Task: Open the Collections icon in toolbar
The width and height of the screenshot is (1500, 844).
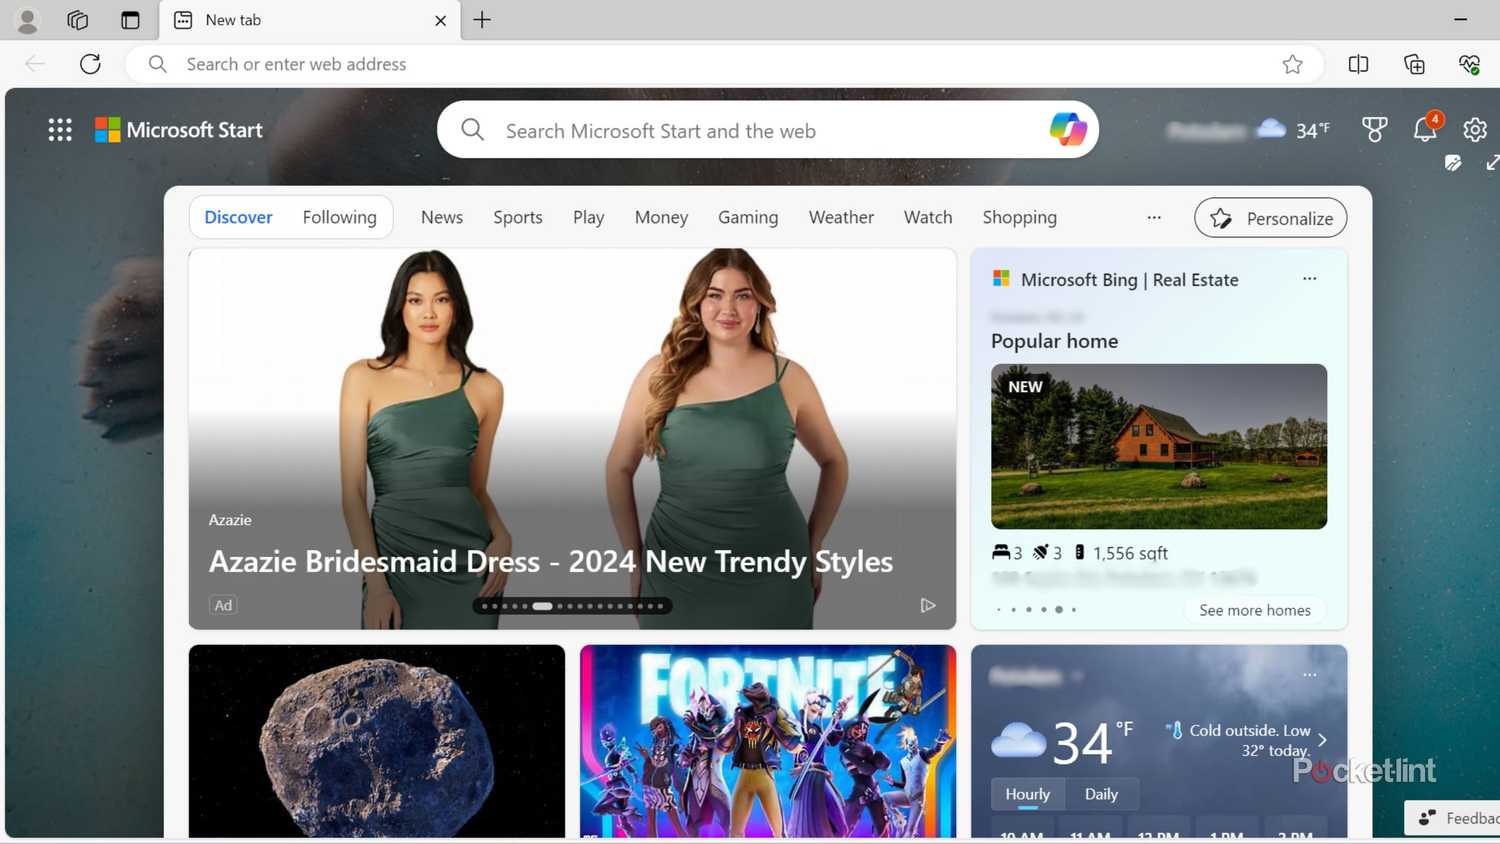Action: [1414, 64]
